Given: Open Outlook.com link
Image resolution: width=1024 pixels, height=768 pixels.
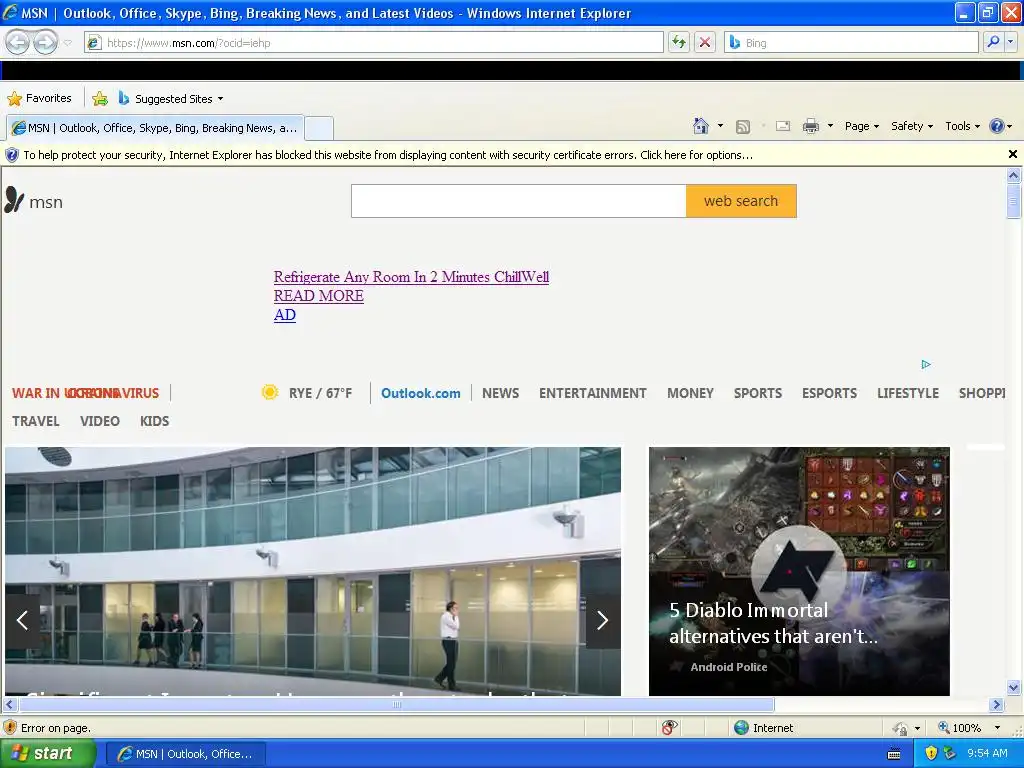Looking at the screenshot, I should click(x=421, y=393).
